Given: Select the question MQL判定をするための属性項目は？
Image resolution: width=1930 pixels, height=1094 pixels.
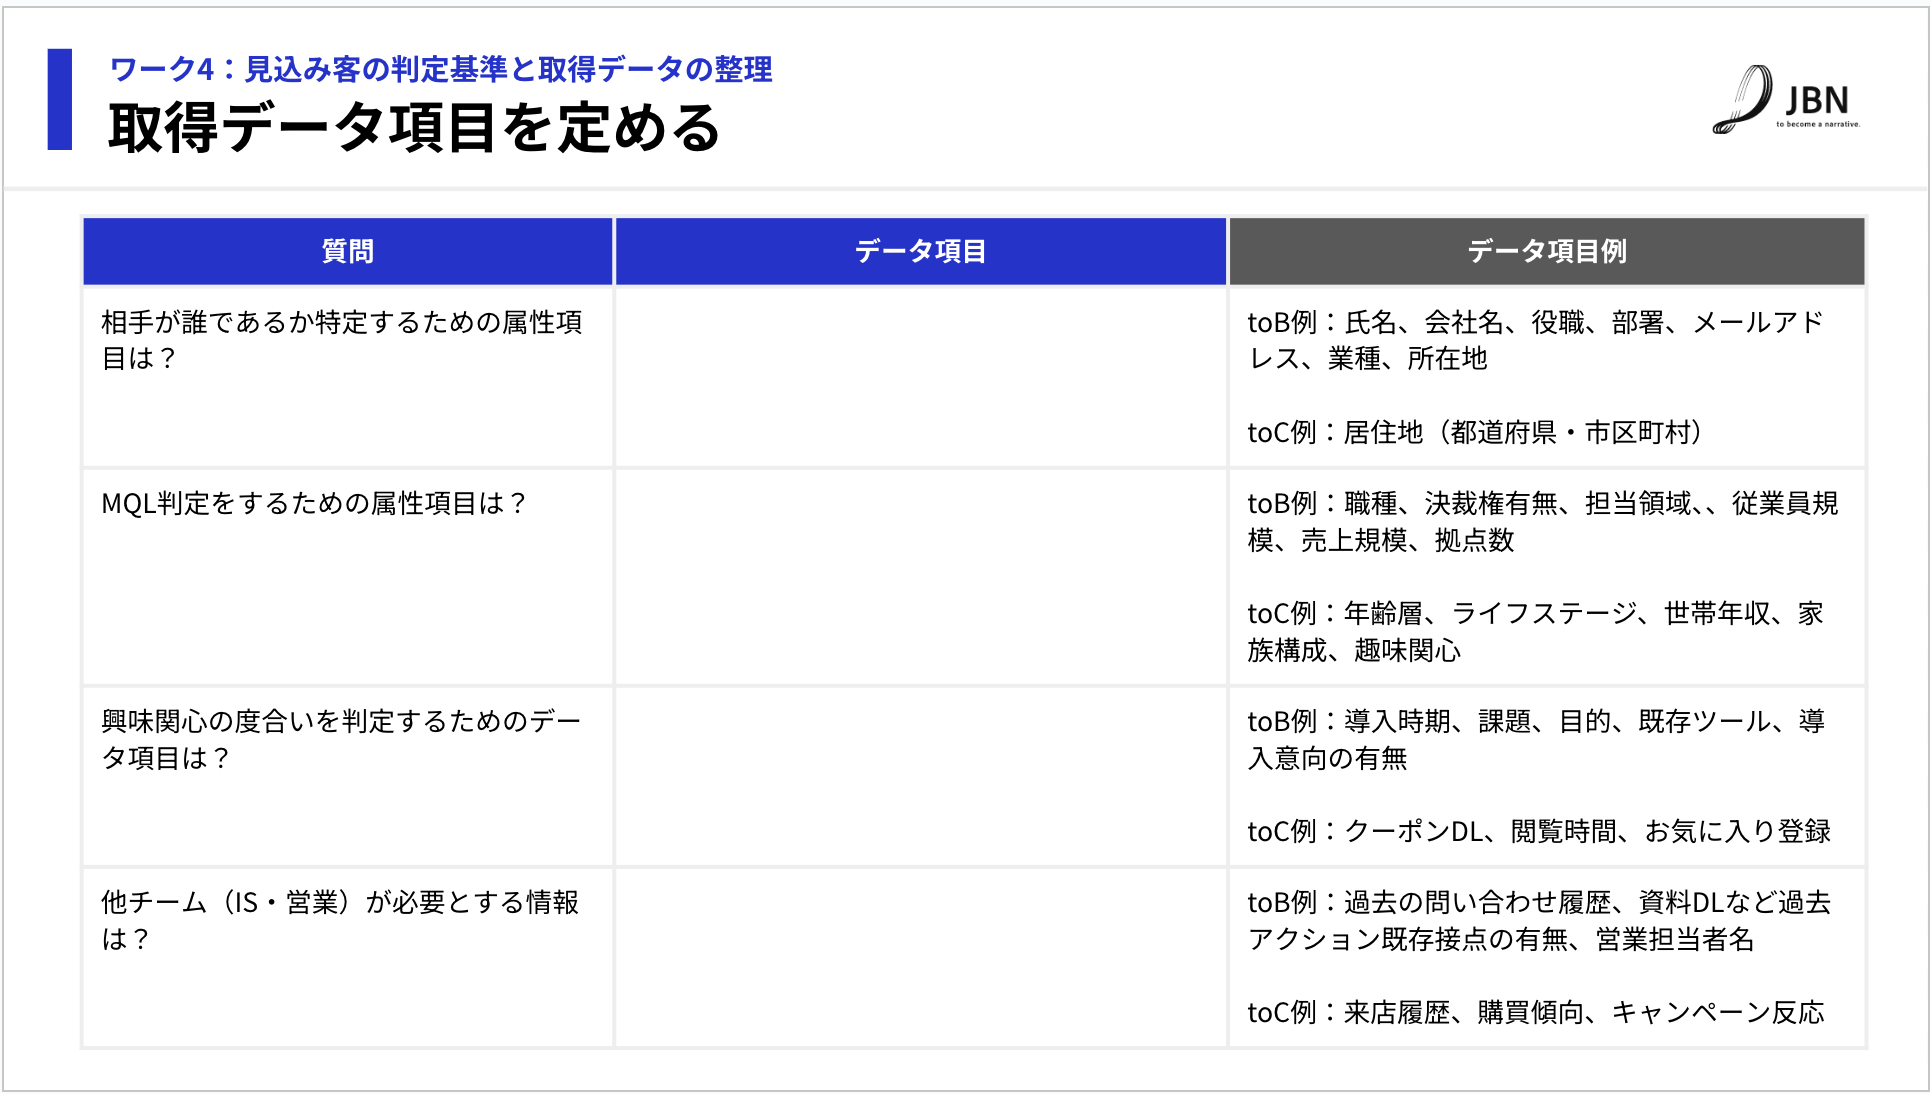Looking at the screenshot, I should [x=314, y=503].
